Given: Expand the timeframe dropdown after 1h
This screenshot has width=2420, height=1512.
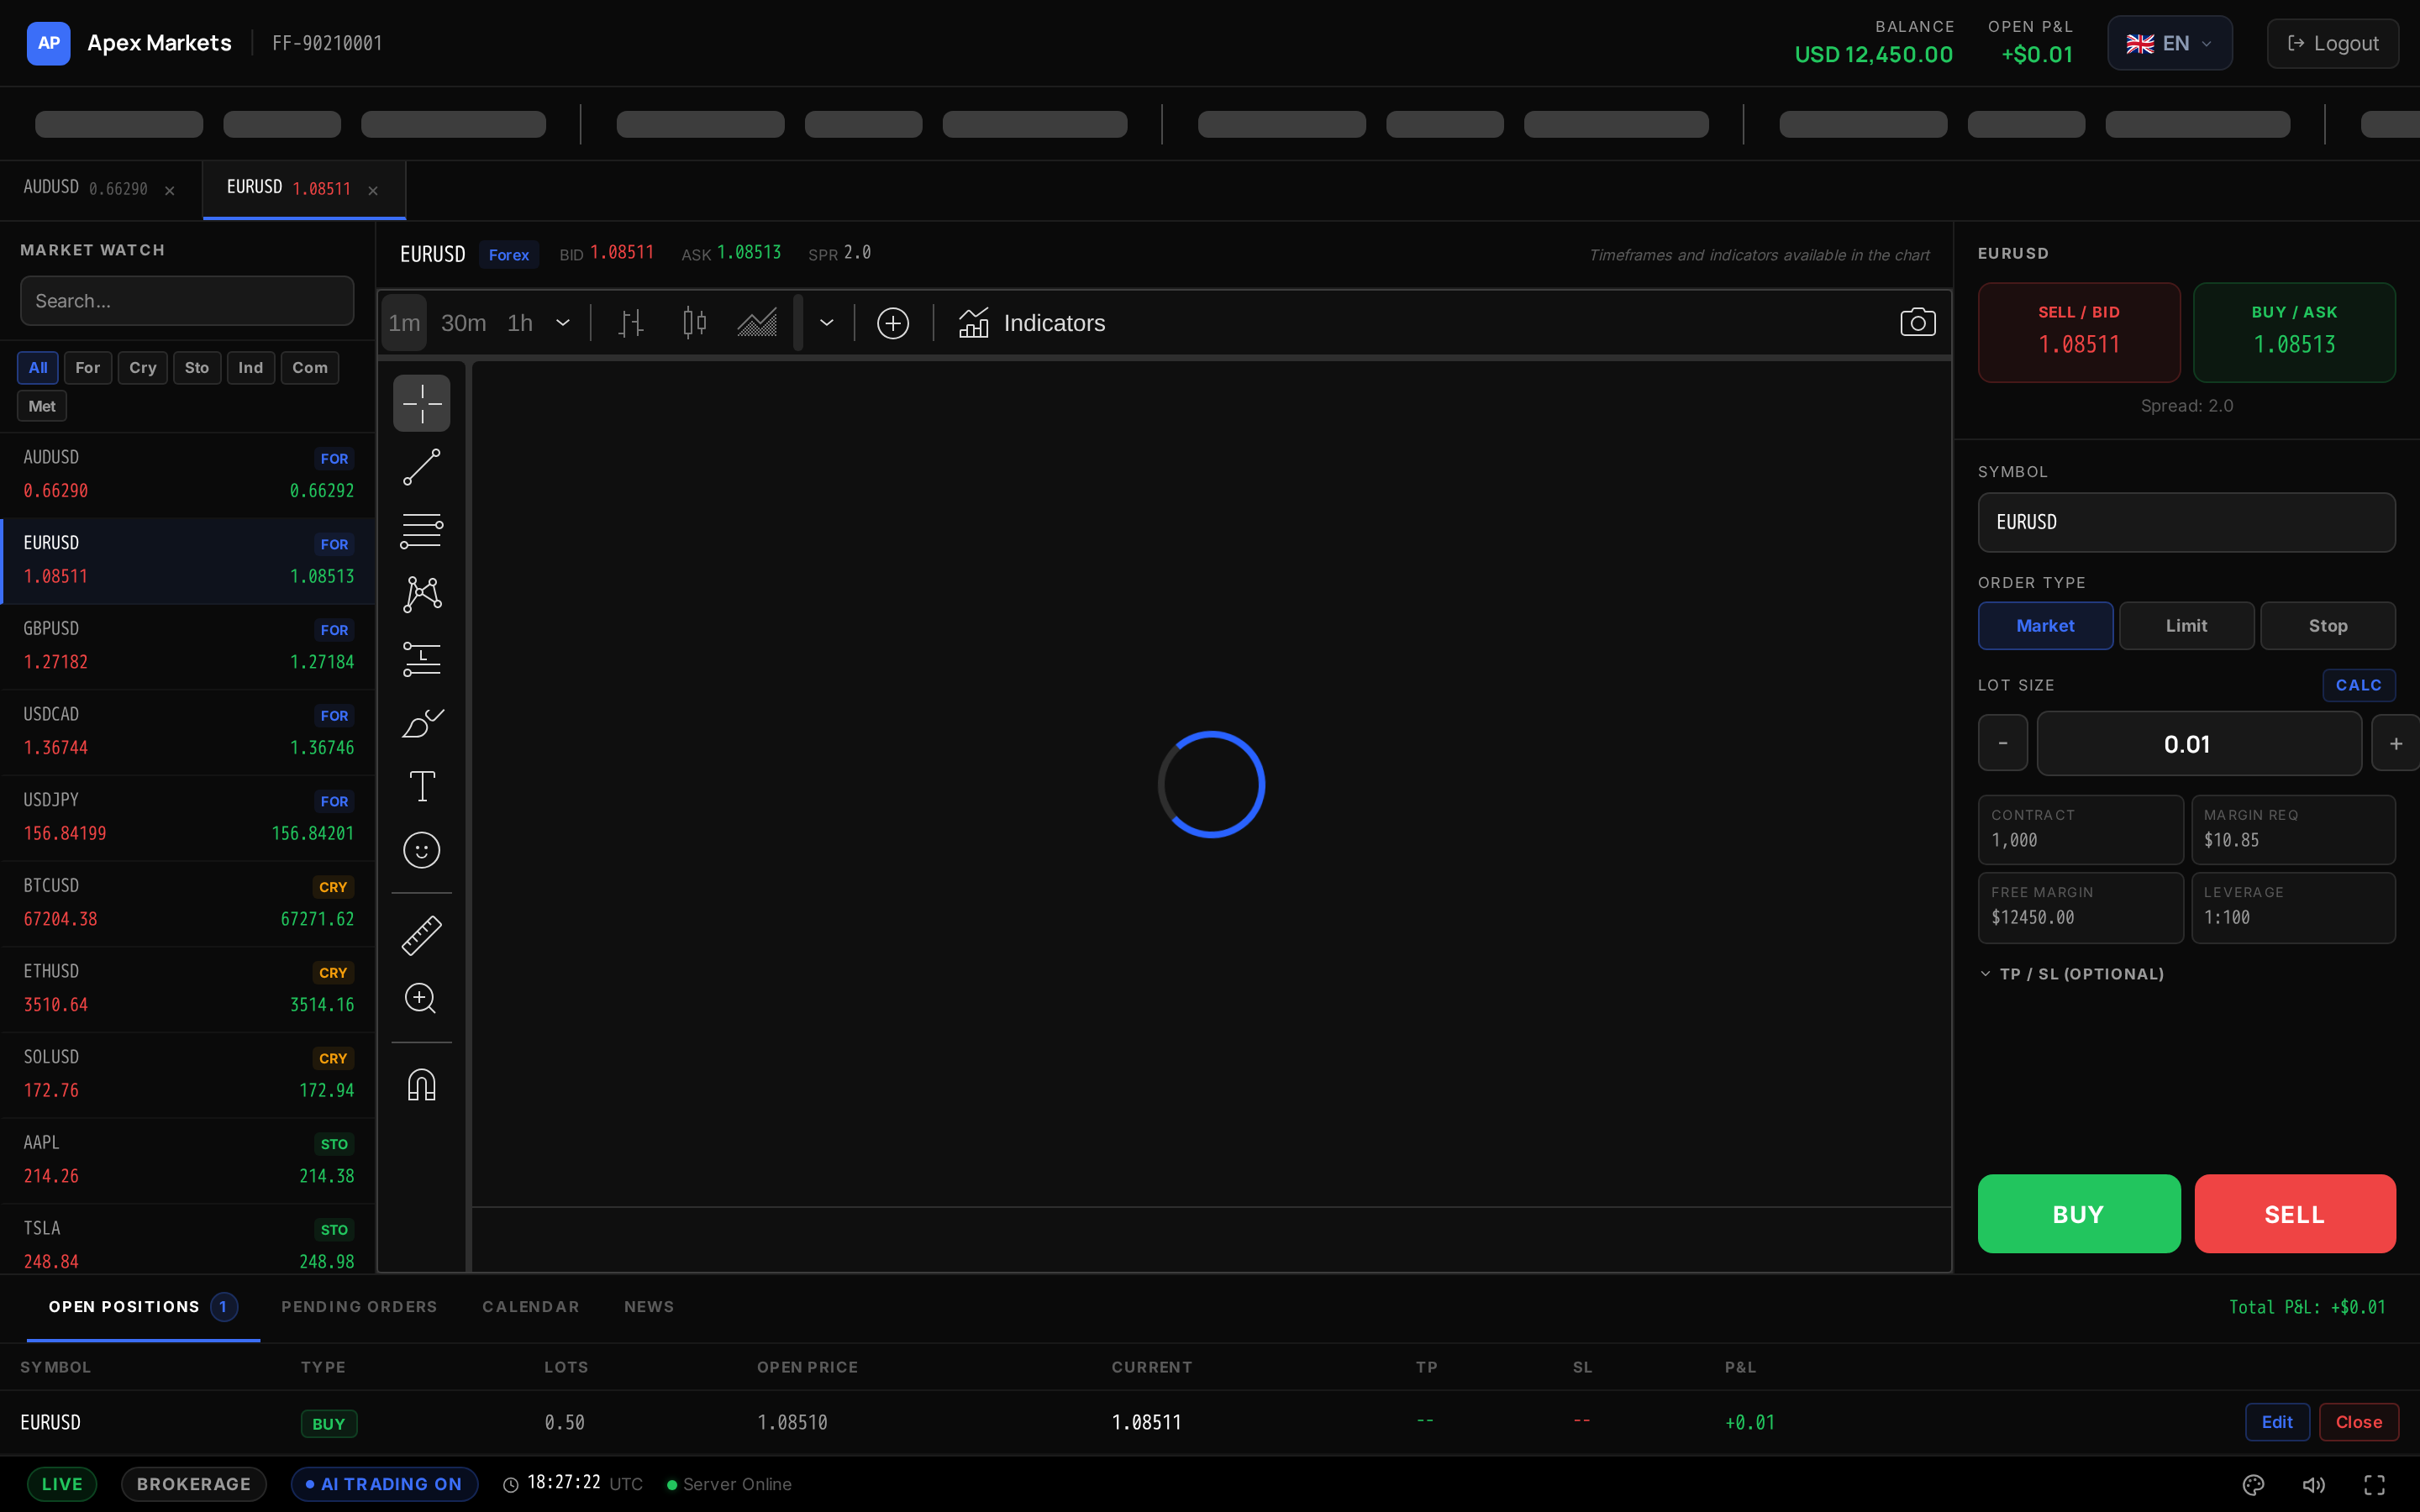Looking at the screenshot, I should pyautogui.click(x=563, y=323).
